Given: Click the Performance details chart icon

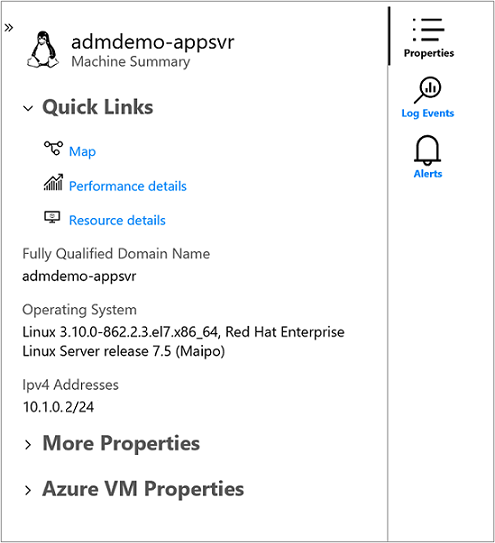Looking at the screenshot, I should (53, 182).
